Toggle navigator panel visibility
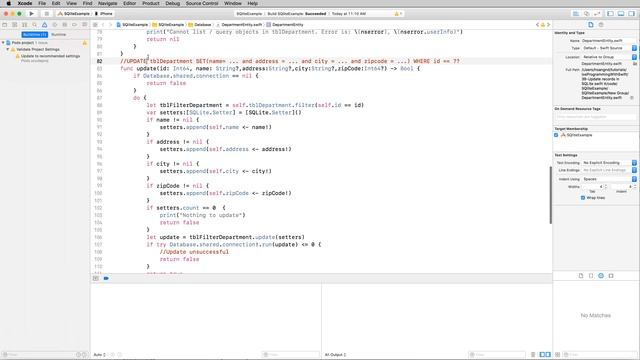This screenshot has height=360, width=640. (611, 13)
